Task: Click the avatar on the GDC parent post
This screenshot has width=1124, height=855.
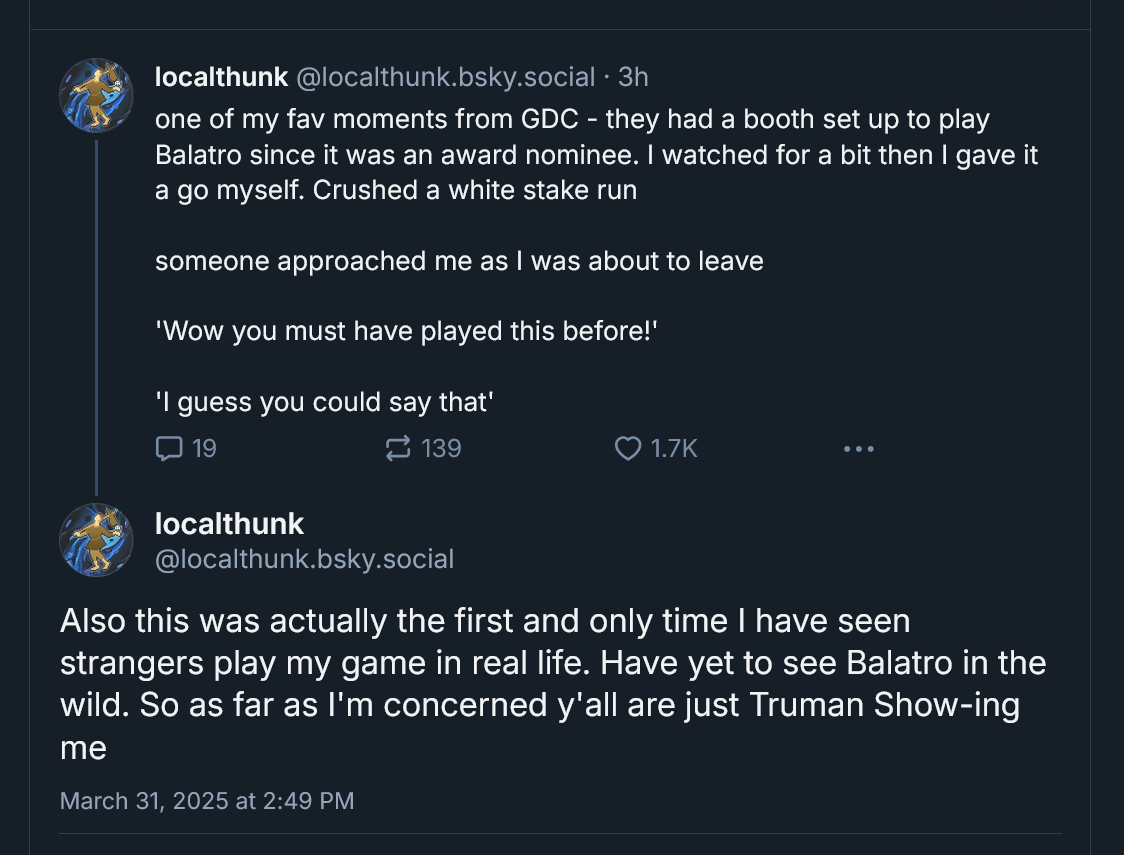Action: (96, 95)
